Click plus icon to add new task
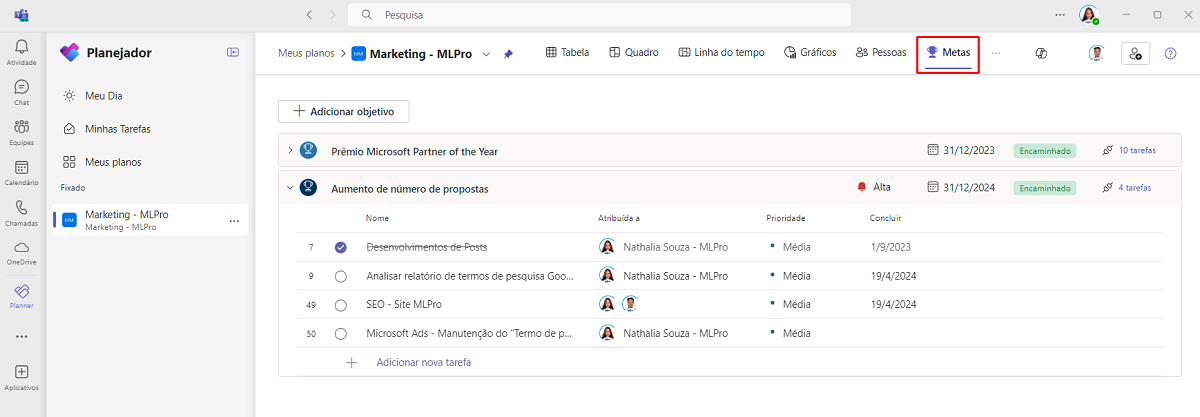Image resolution: width=1200 pixels, height=417 pixels. pyautogui.click(x=351, y=362)
